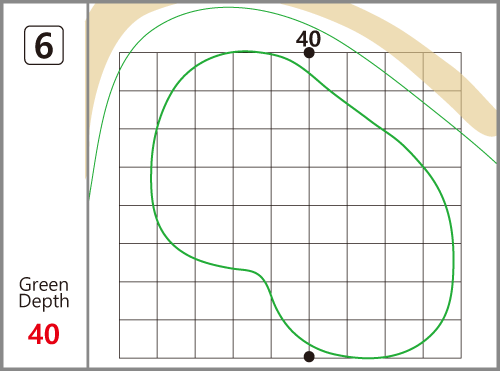Click the bottom-left grid cell
500x371 pixels.
pos(138,339)
